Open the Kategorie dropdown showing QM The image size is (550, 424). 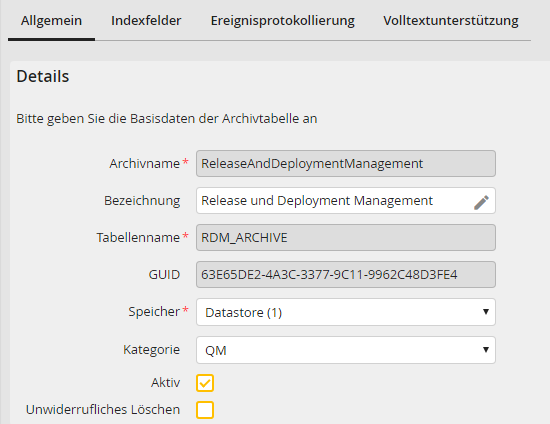pos(346,350)
